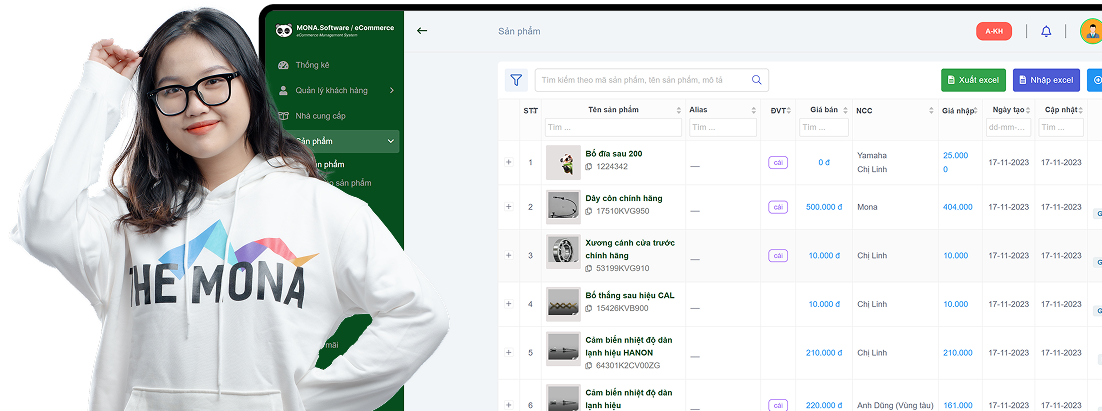Viewport: 1102px width, 411px height.
Task: Click import price 404.000
Action: (958, 207)
